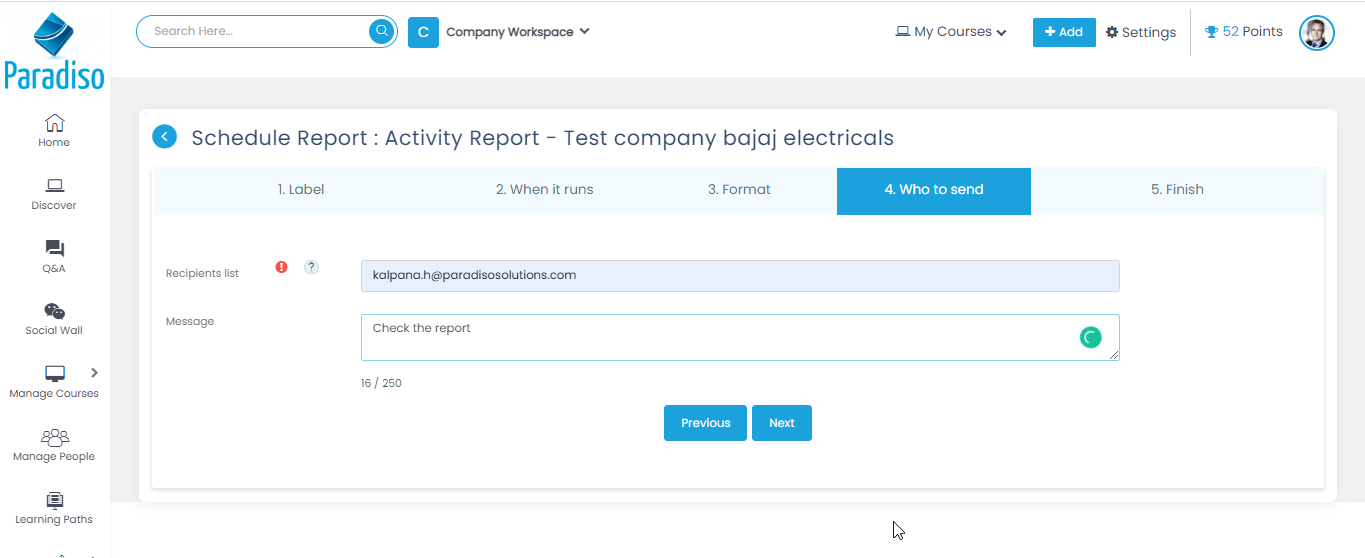Click into the Recipients list email field

(739, 276)
